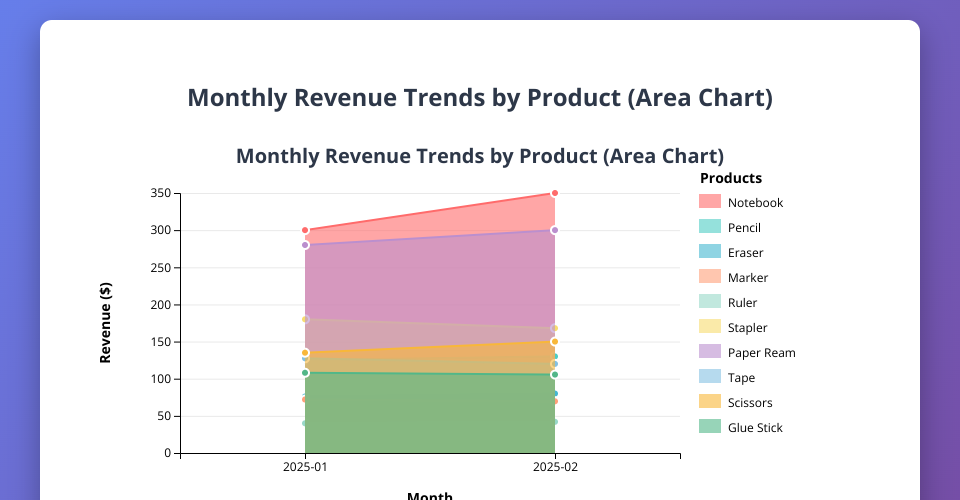Select the Scissors data point at 2025-02
This screenshot has width=960, height=500.
pos(555,342)
